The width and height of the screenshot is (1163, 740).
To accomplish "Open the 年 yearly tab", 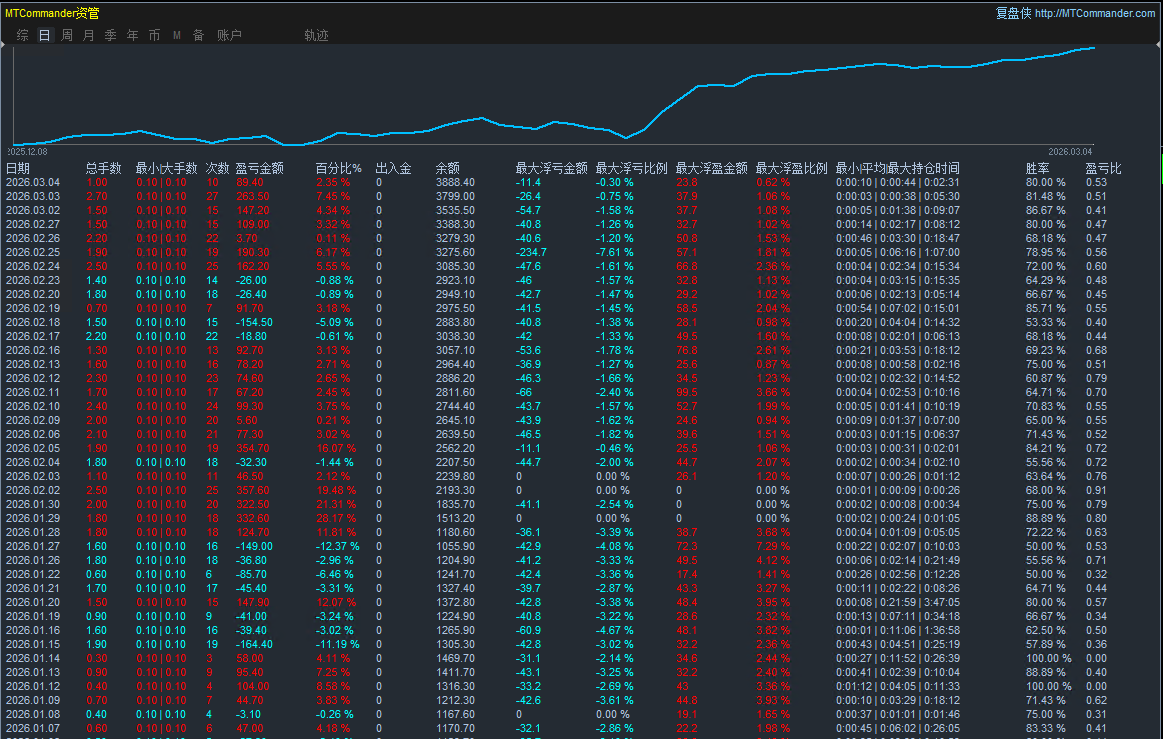I will (133, 35).
